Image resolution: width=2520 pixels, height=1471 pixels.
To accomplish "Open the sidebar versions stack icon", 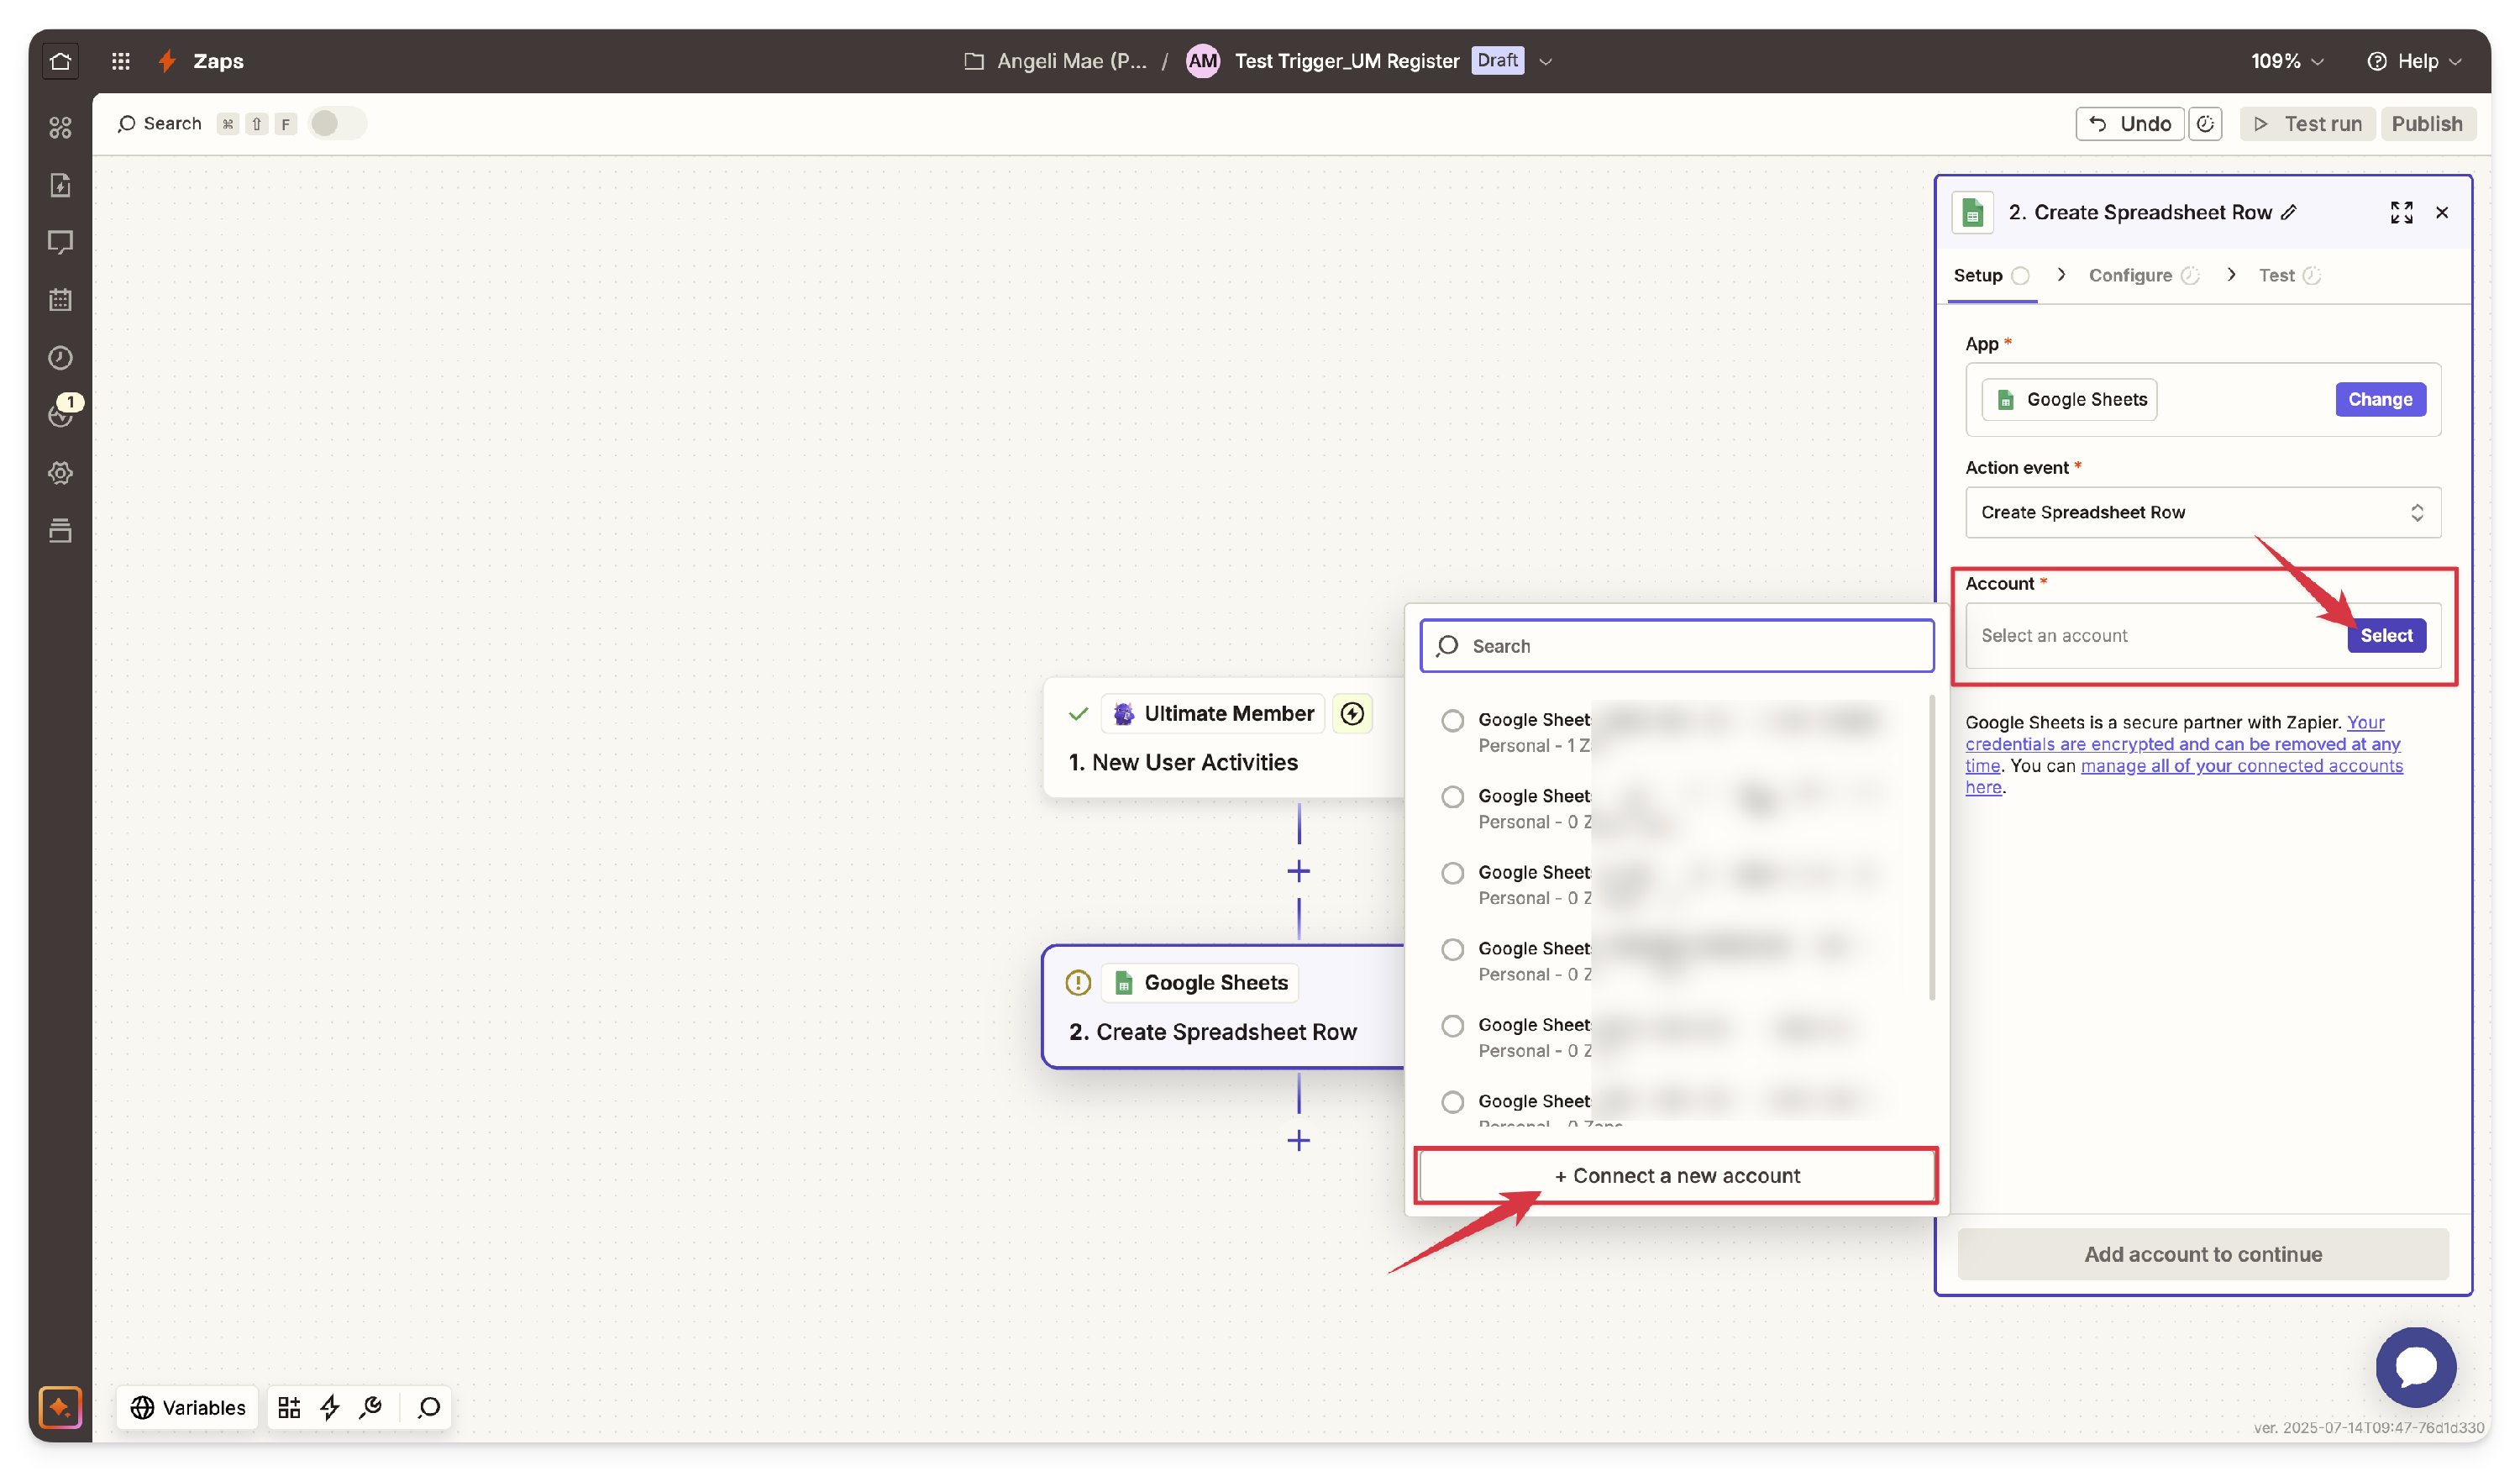I will point(60,530).
